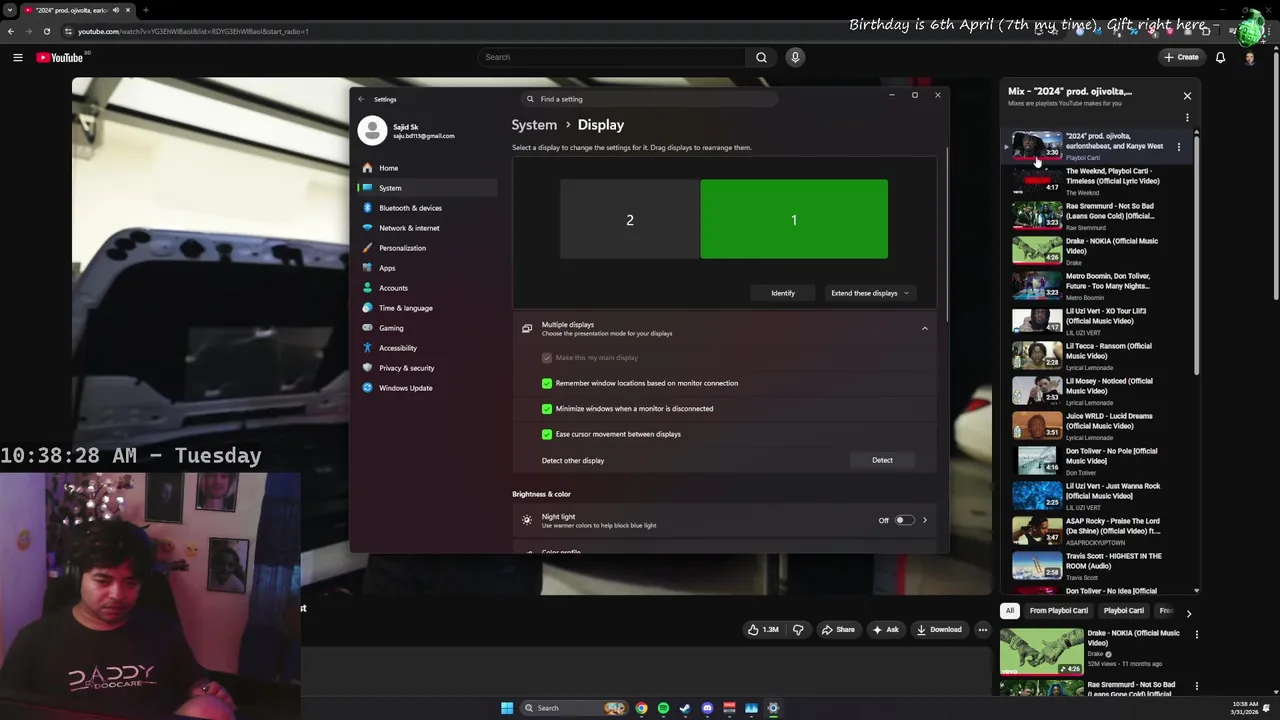Open options for '2024' playlist item
The width and height of the screenshot is (1280, 720).
[1179, 146]
